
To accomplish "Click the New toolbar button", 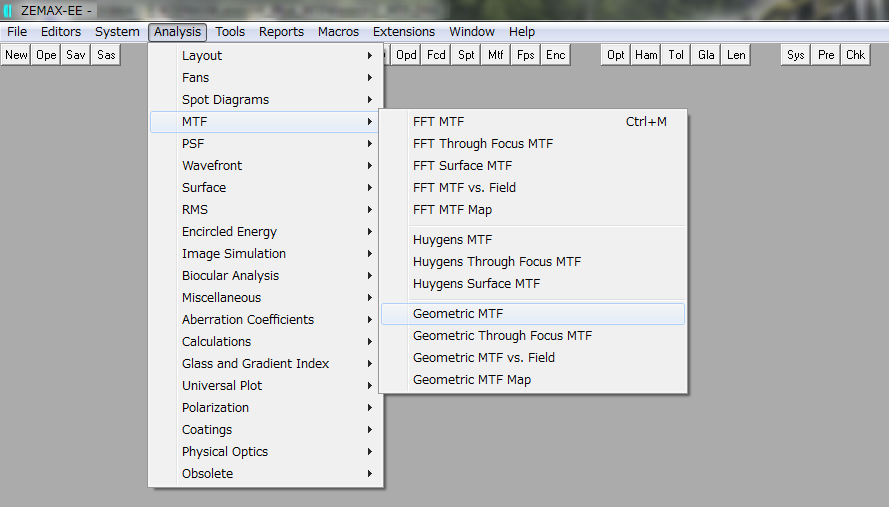I will tap(16, 55).
